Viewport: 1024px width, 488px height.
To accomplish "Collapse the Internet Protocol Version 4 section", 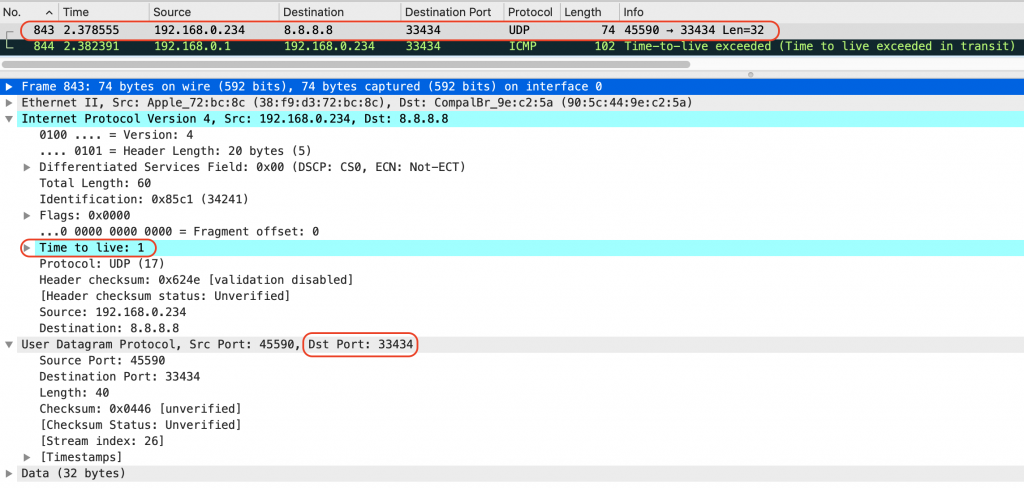I will 10,119.
